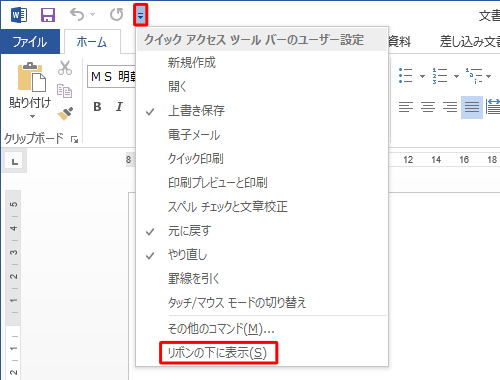Uncheck やり直し in the toolbar menu
Image resolution: width=500 pixels, height=380 pixels.
(262, 255)
